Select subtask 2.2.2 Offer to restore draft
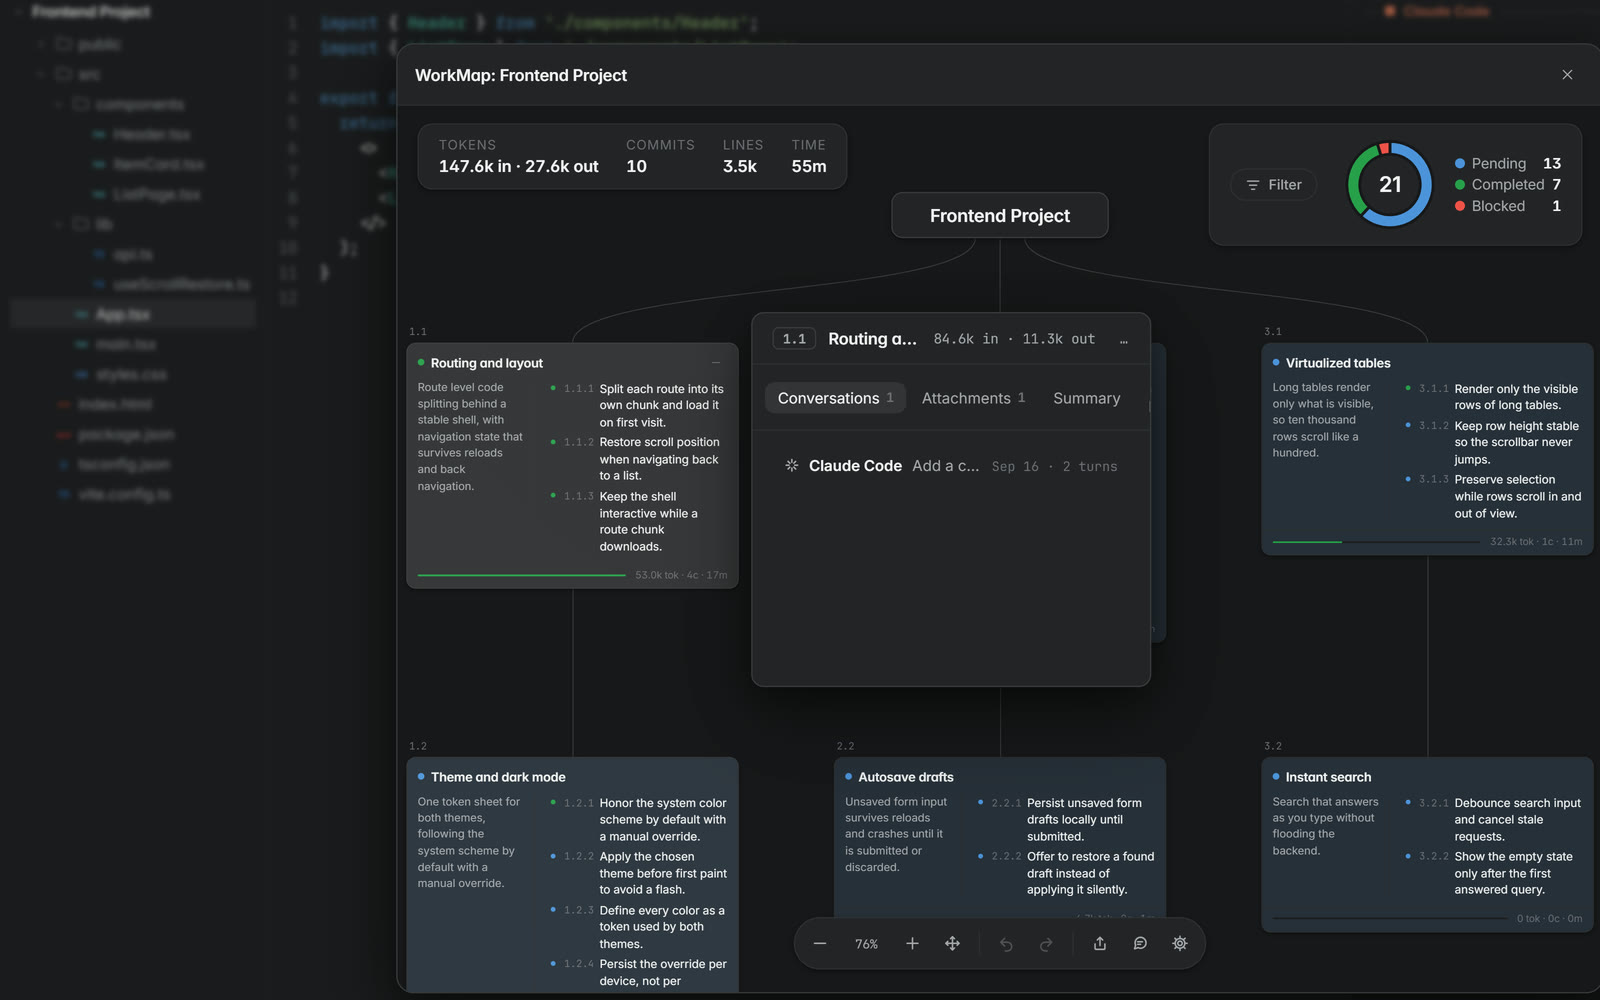Viewport: 1600px width, 1000px height. [1067, 873]
